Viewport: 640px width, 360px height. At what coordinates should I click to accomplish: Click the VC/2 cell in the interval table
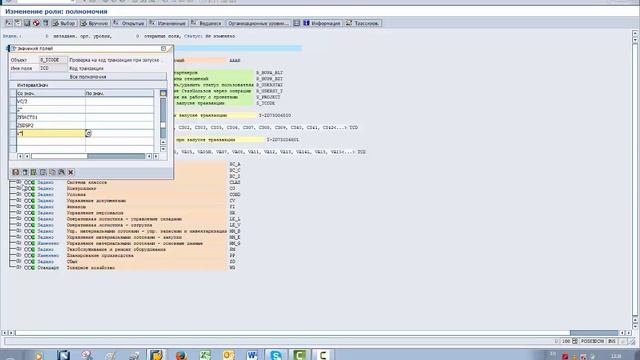[x=51, y=101]
